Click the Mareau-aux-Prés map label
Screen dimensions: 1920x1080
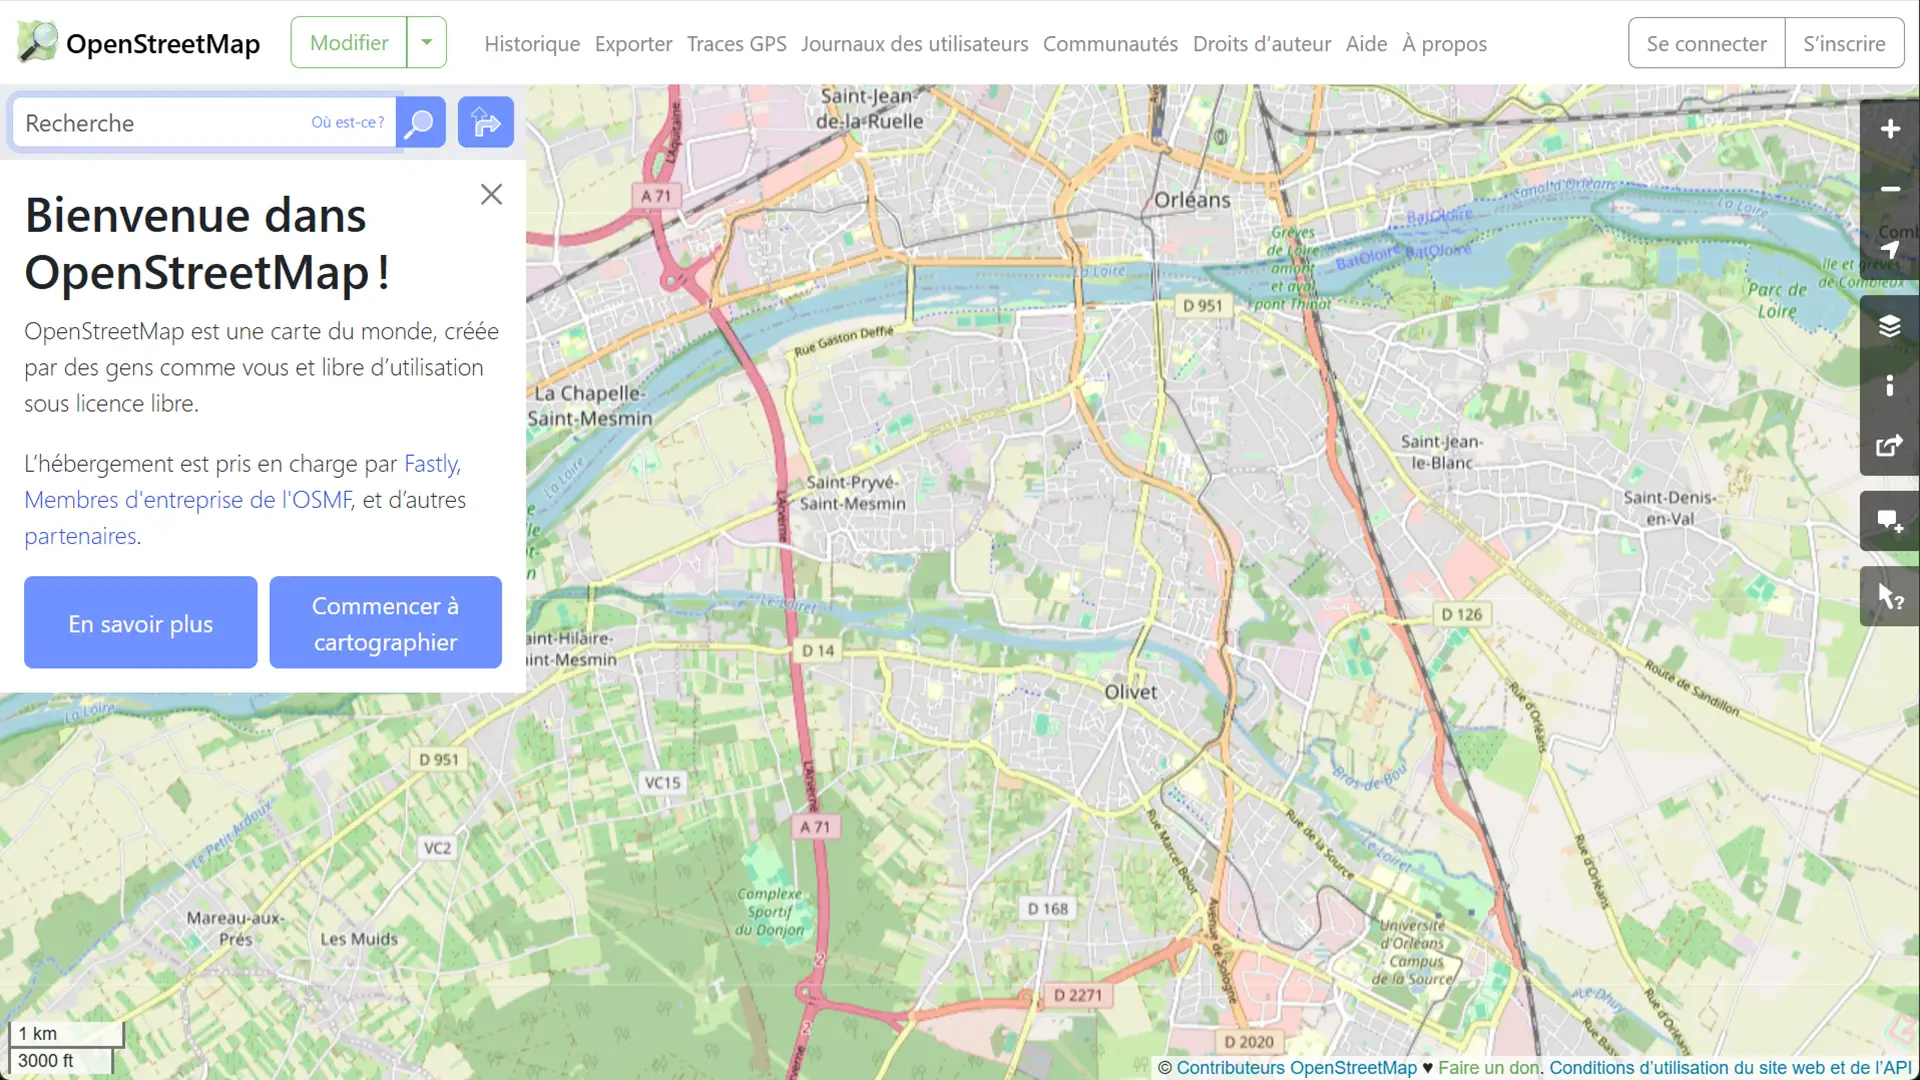(235, 928)
